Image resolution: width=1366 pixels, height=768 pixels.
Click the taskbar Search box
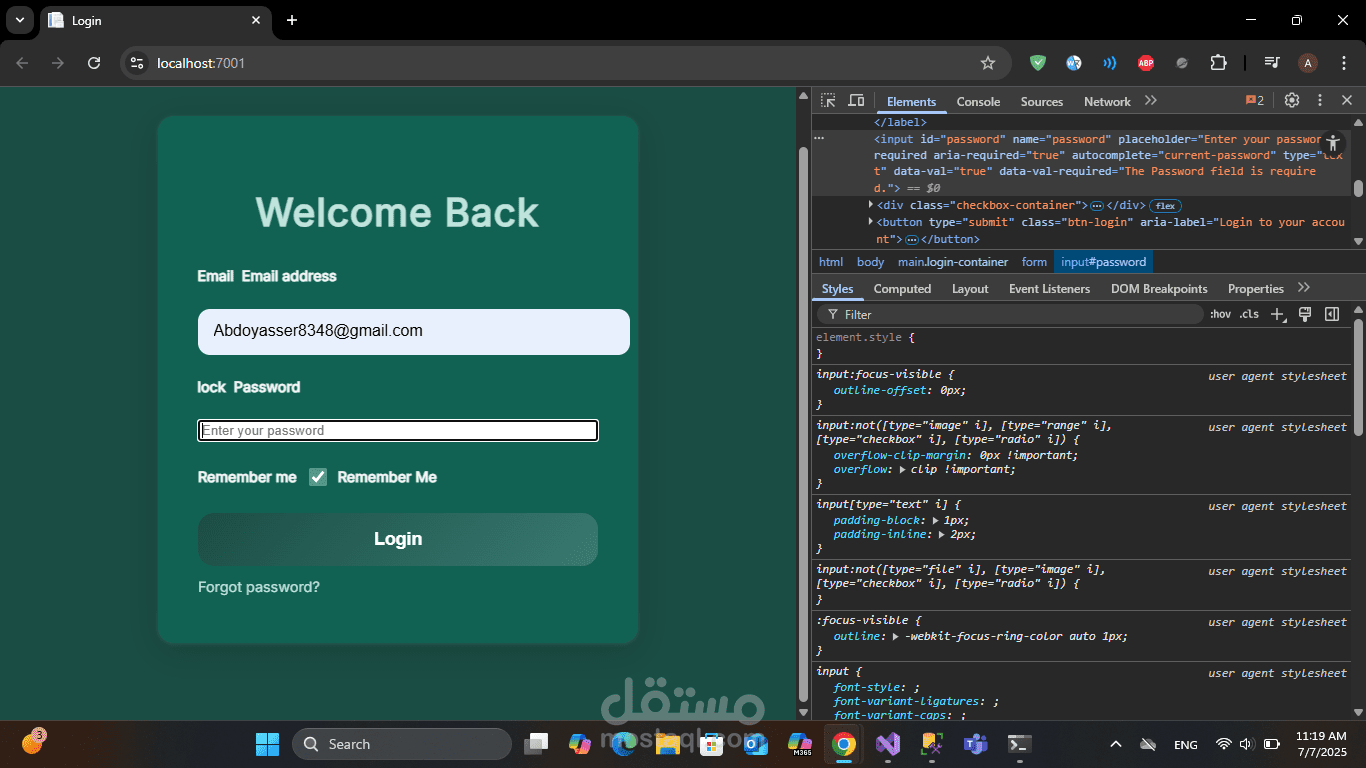coord(402,744)
